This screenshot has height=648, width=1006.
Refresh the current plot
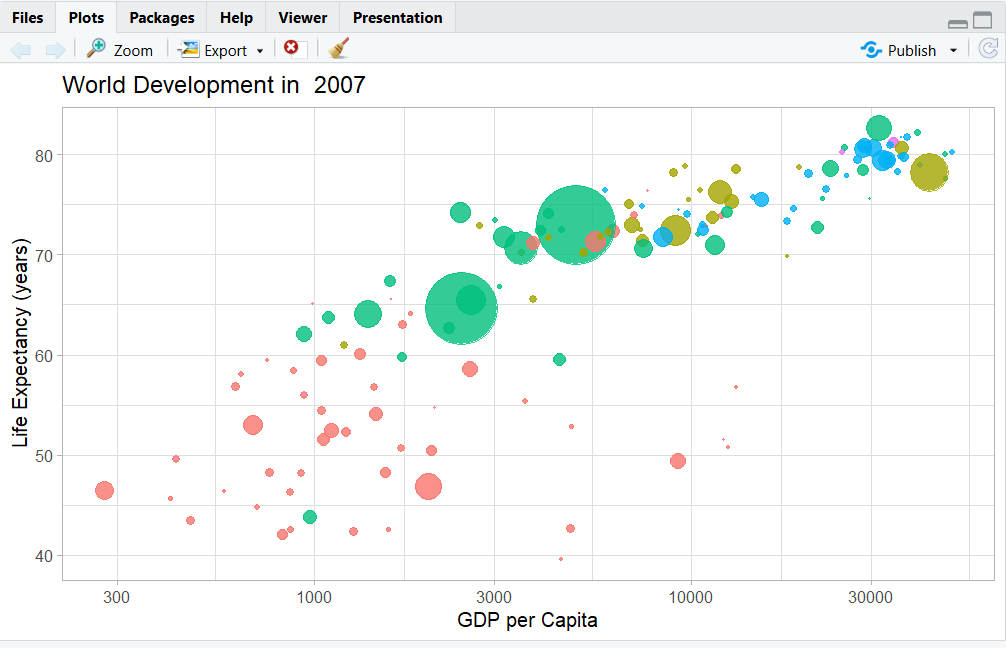pos(988,49)
